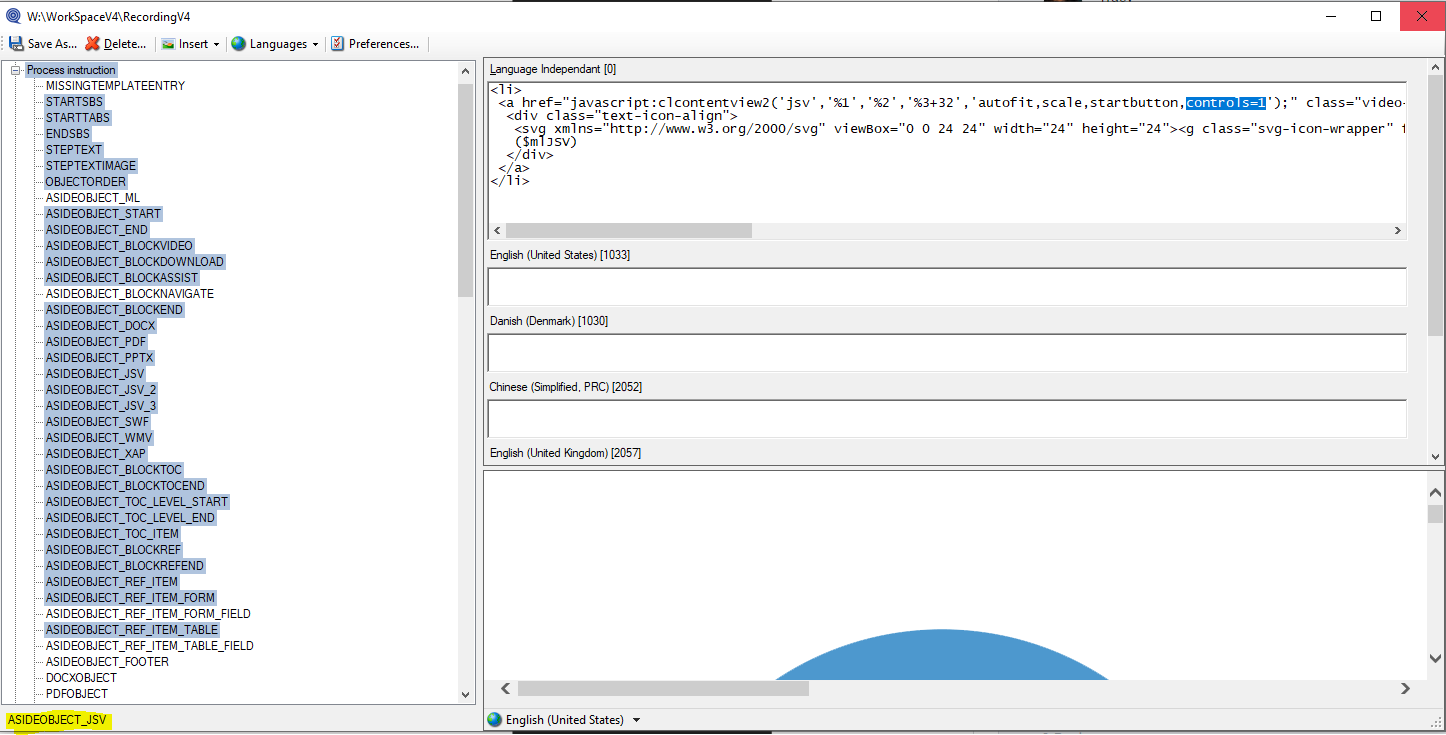Image resolution: width=1446 pixels, height=735 pixels.
Task: Select MISSINGTEMPLATEENTRY in the tree
Action: (x=115, y=86)
